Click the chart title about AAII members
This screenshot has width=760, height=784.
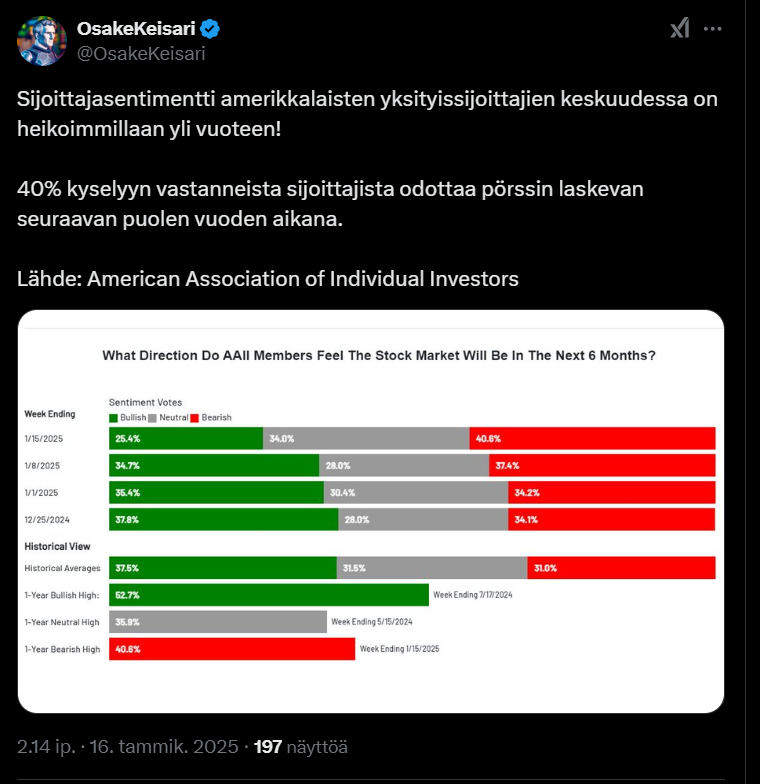(379, 356)
